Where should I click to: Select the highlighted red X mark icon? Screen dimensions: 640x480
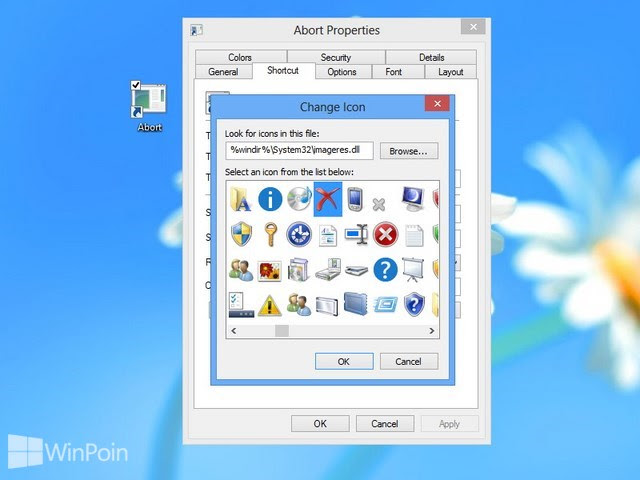(x=328, y=199)
